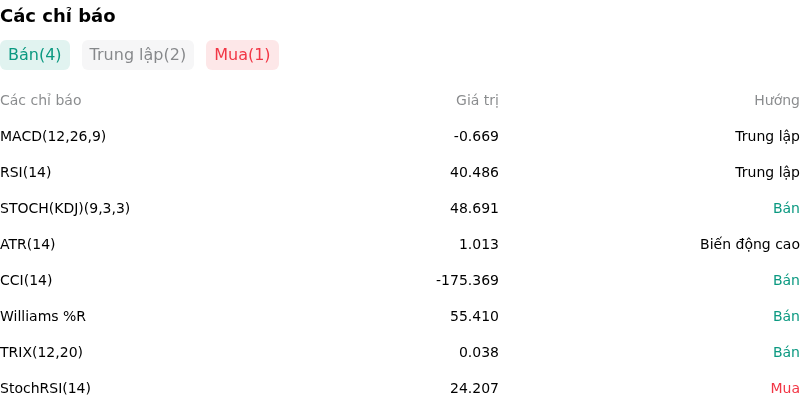Click the CCI(14) indicator label
800x398 pixels.
click(x=26, y=280)
